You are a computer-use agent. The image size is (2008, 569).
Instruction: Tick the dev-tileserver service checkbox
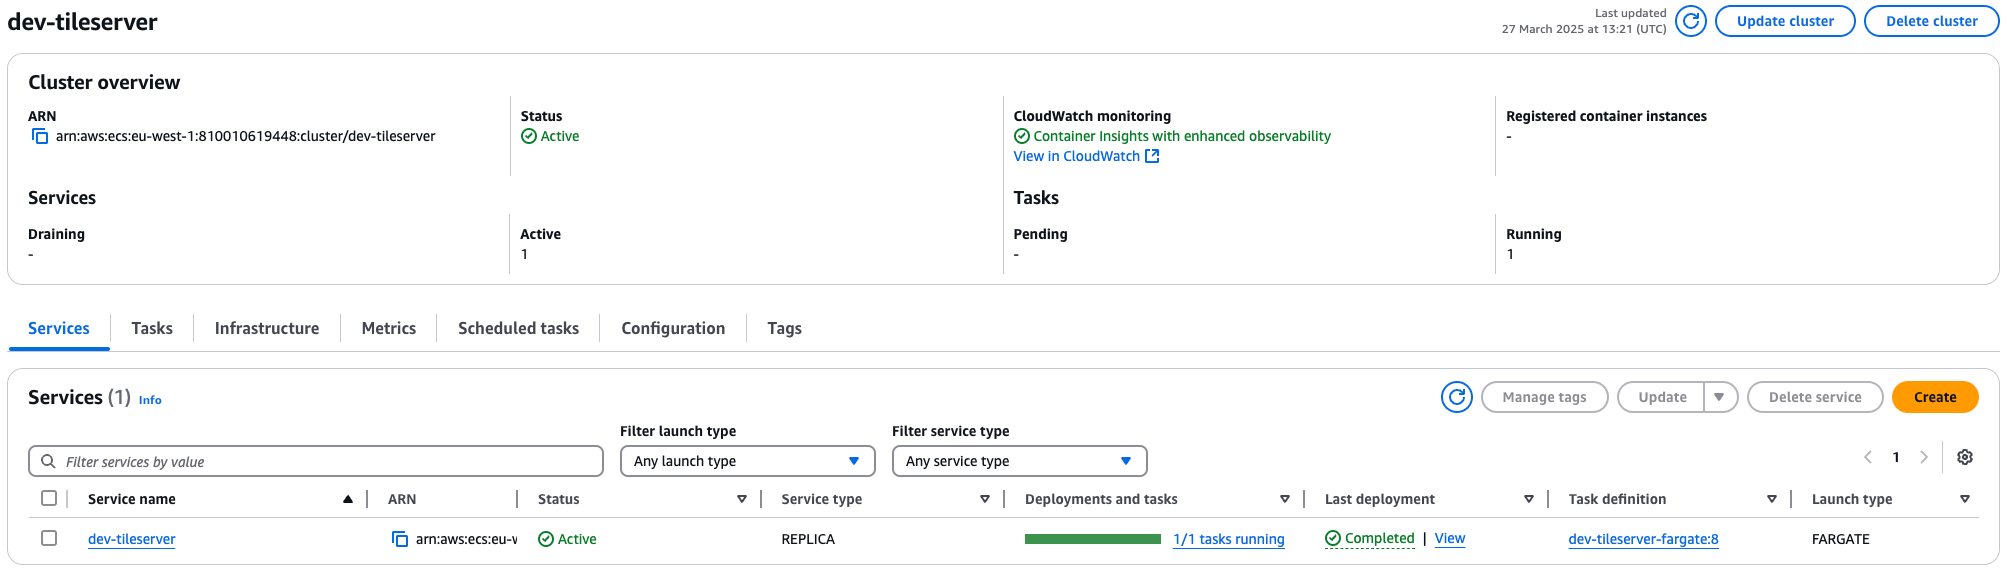point(49,538)
